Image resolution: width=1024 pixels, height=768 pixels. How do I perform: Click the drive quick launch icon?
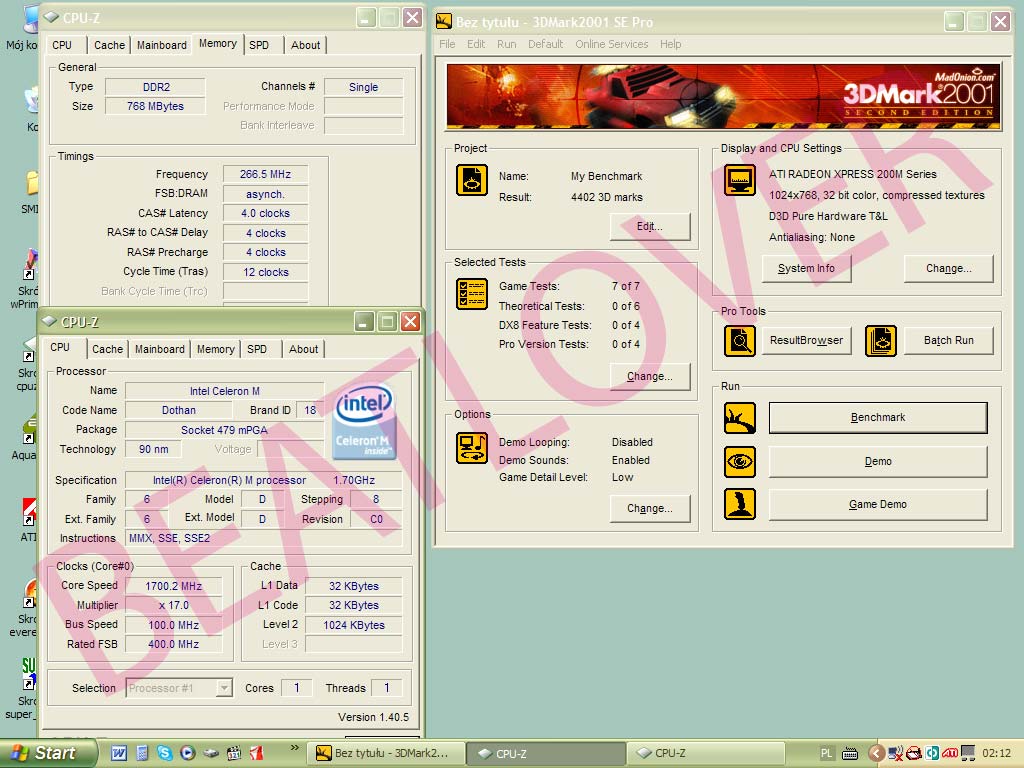[x=210, y=753]
